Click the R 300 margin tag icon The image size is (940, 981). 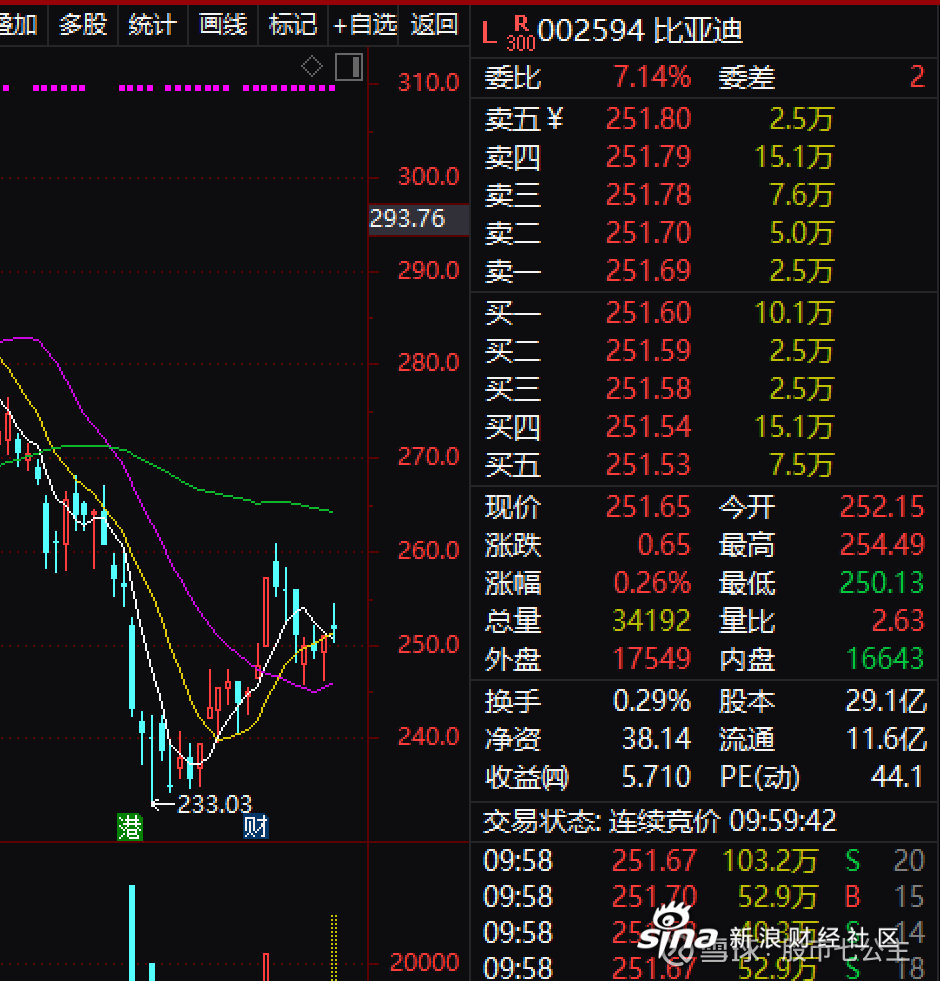coord(521,33)
